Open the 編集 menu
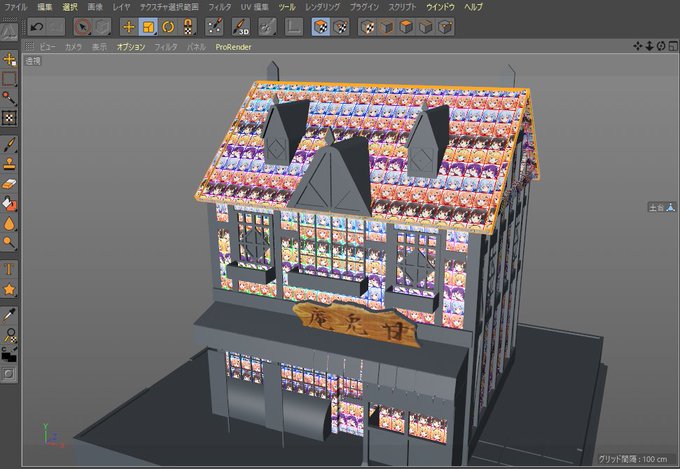Screen dimensions: 680x469 (45, 7)
